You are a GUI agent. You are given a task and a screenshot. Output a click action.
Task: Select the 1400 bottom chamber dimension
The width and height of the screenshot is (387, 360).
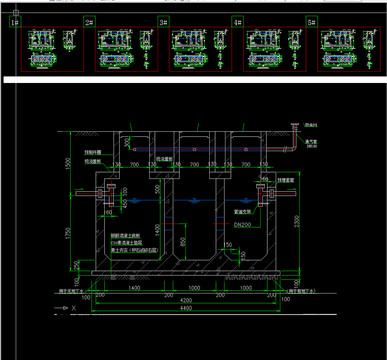pos(134,288)
